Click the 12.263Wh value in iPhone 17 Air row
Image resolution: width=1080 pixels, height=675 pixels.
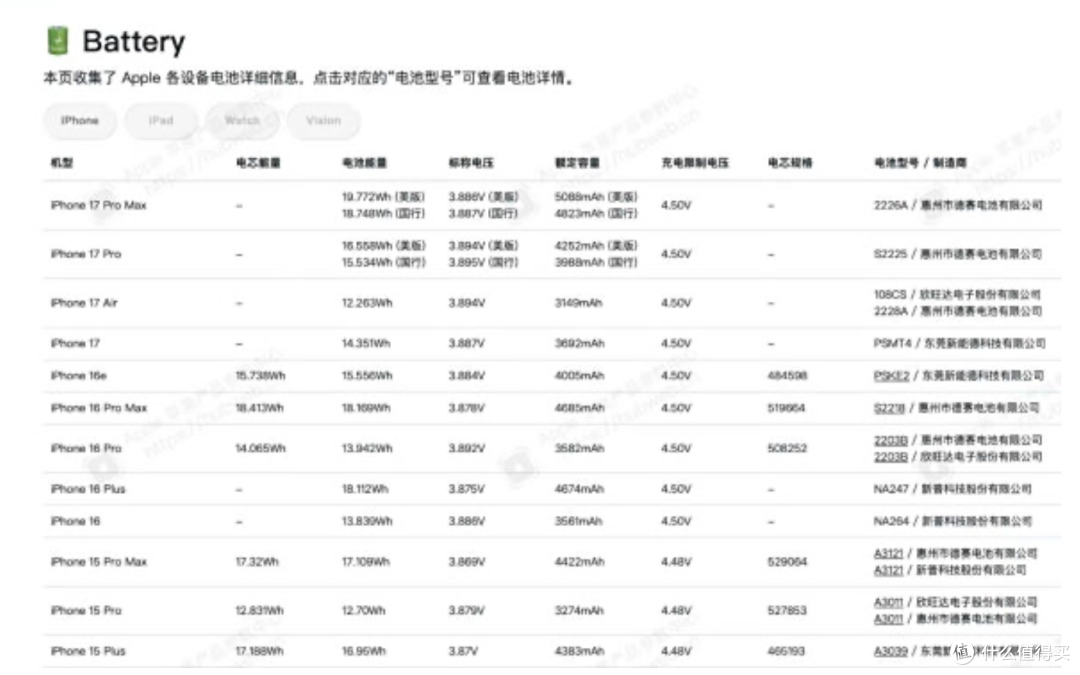click(x=367, y=302)
